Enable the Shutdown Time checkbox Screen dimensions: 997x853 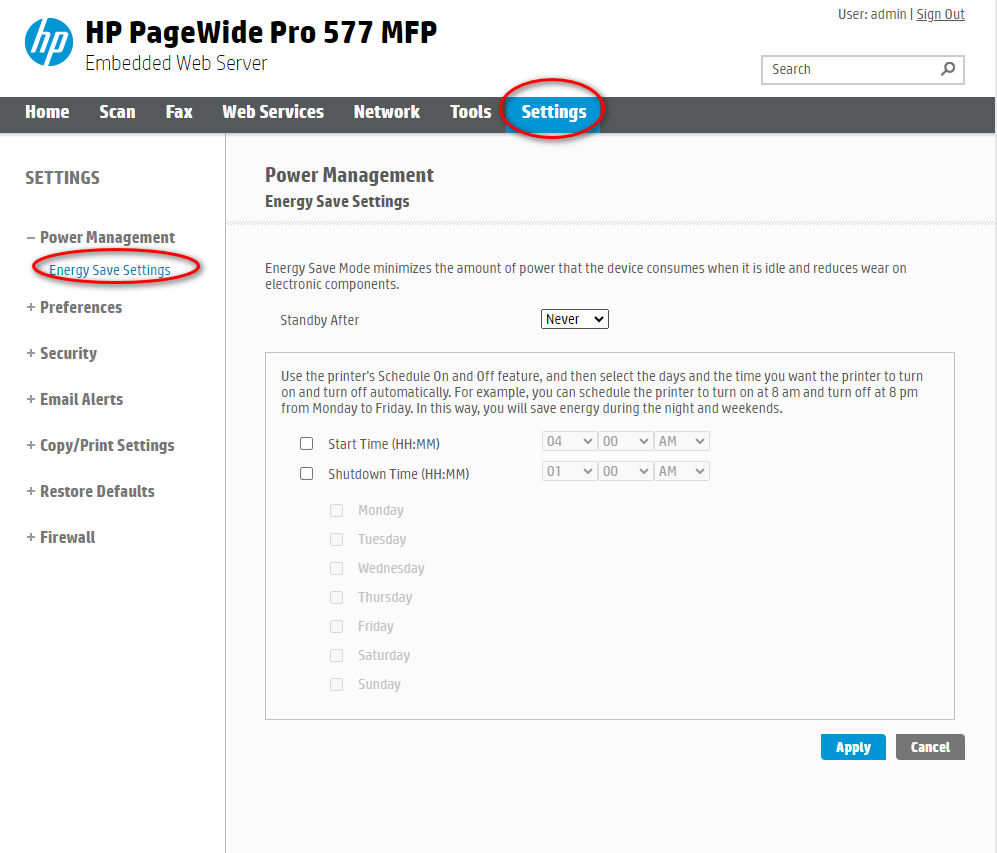pos(306,473)
